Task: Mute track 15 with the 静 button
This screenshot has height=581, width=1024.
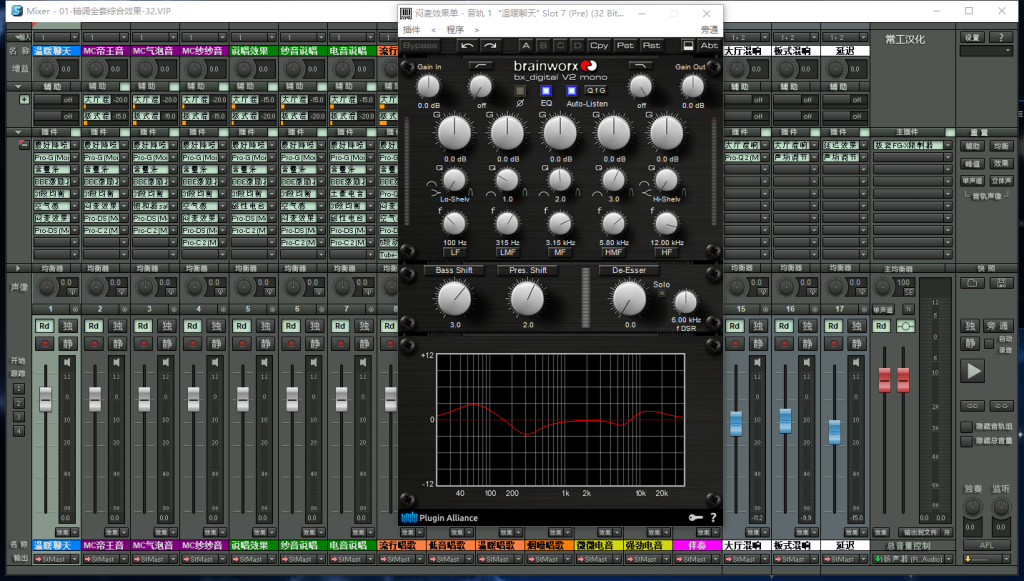Action: click(758, 343)
